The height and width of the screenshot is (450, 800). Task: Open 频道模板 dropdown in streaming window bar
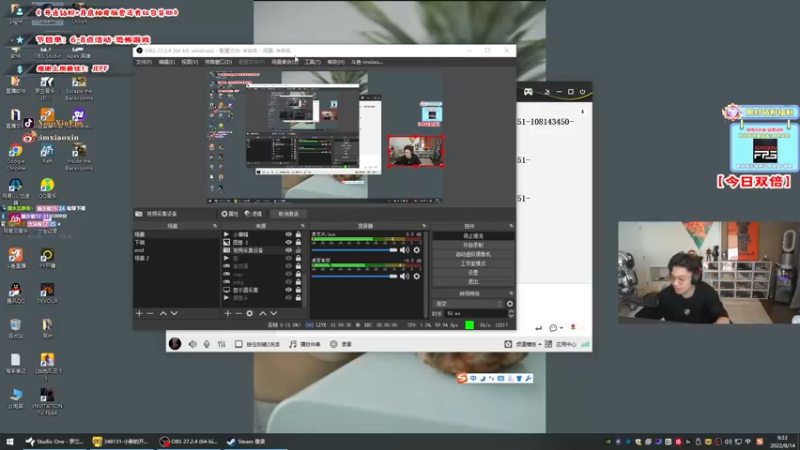[529, 344]
